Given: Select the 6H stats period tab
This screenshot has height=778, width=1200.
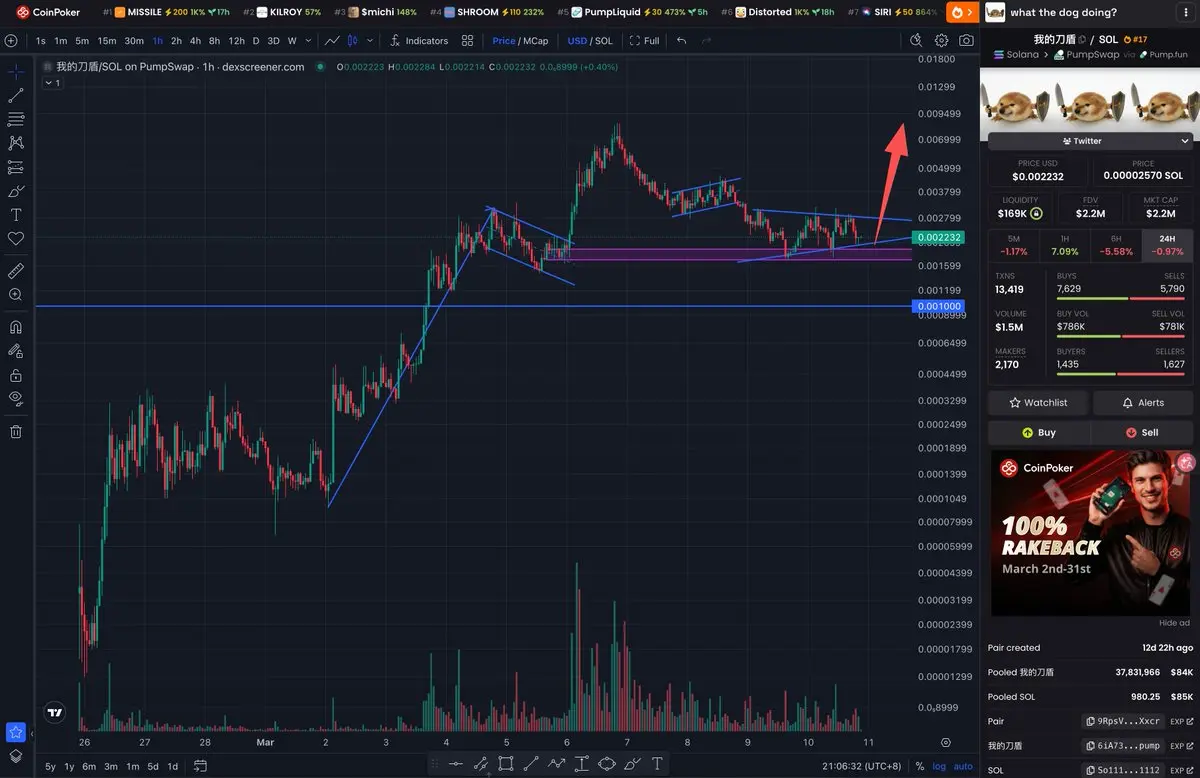Looking at the screenshot, I should tap(1115, 245).
